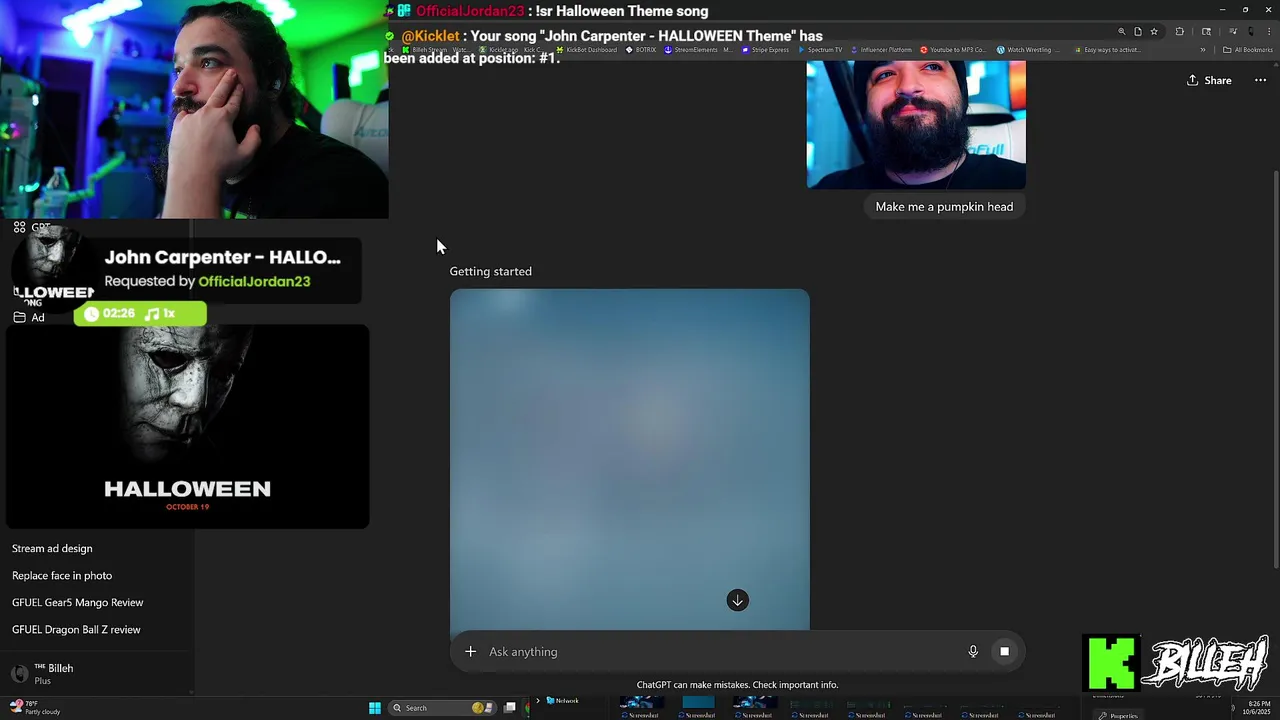Image resolution: width=1280 pixels, height=720 pixels.
Task: Click the Network item on the taskbar
Action: pos(562,701)
